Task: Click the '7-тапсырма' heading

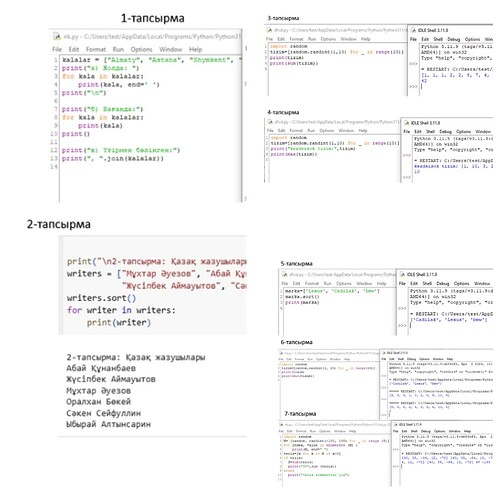Action: click(x=300, y=414)
